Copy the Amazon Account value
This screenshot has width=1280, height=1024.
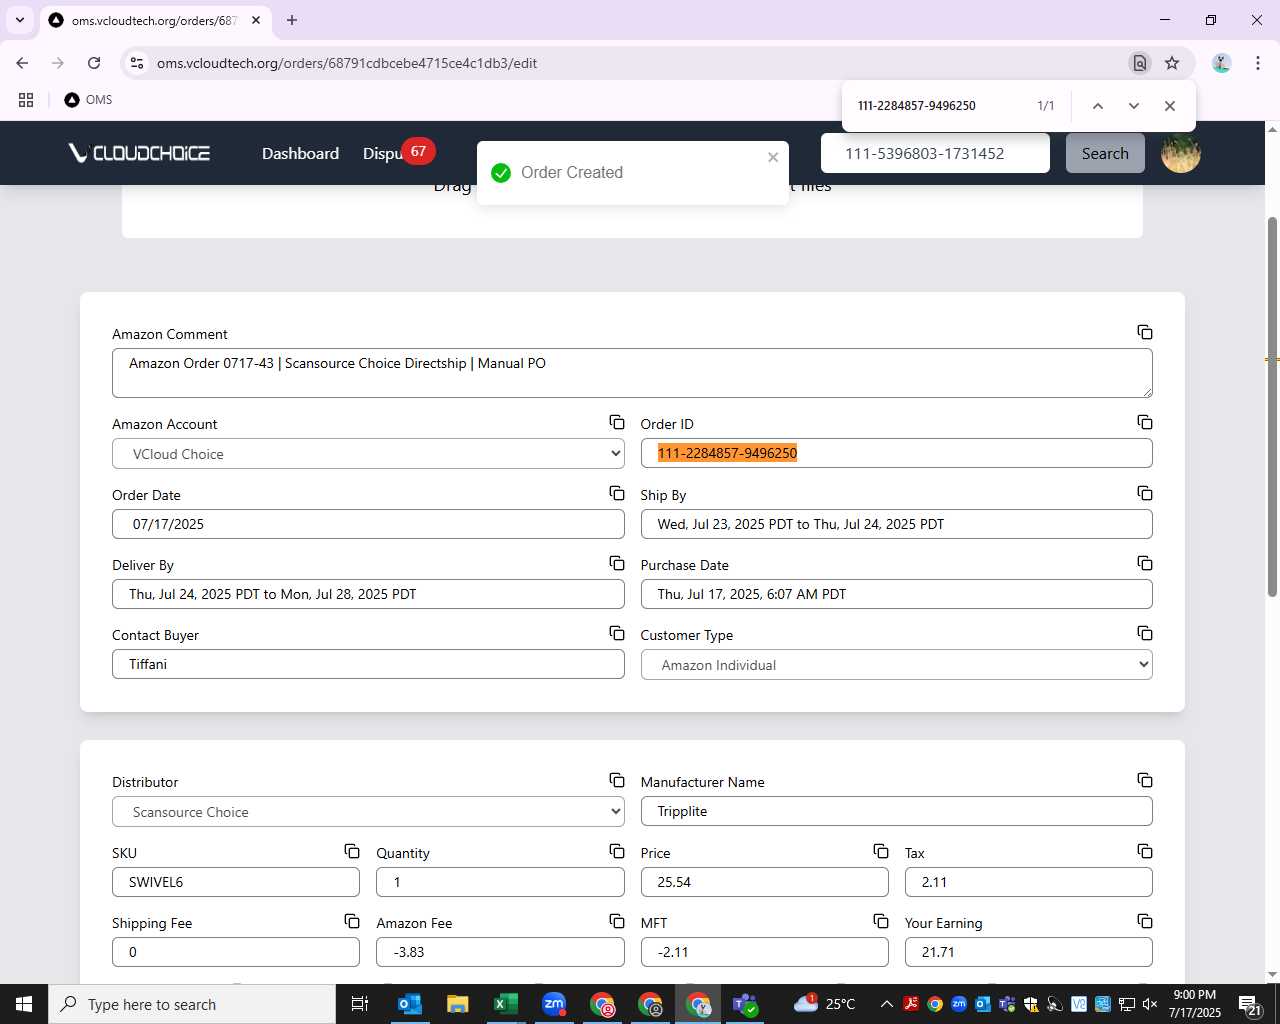[x=617, y=422]
